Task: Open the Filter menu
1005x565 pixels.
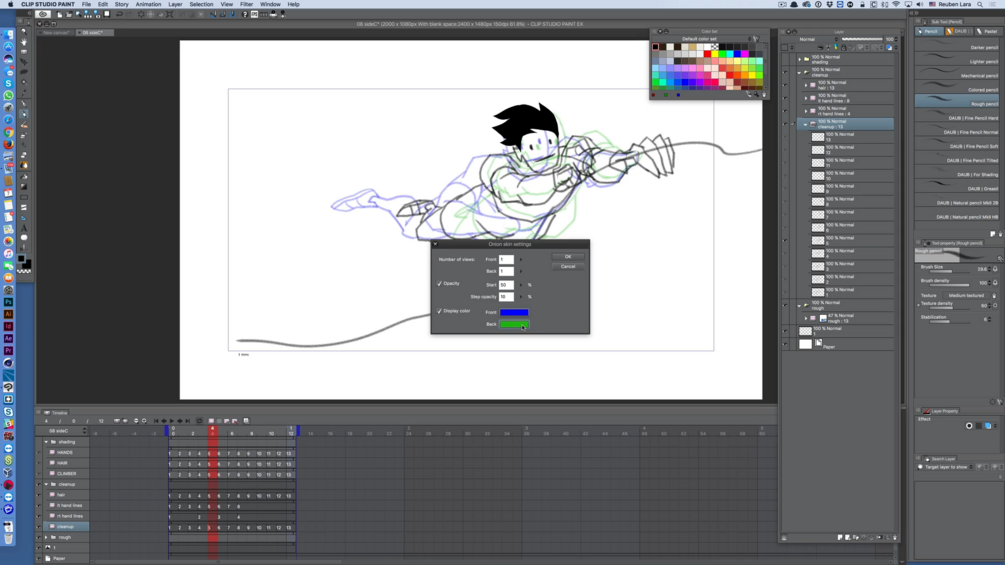Action: pyautogui.click(x=246, y=4)
